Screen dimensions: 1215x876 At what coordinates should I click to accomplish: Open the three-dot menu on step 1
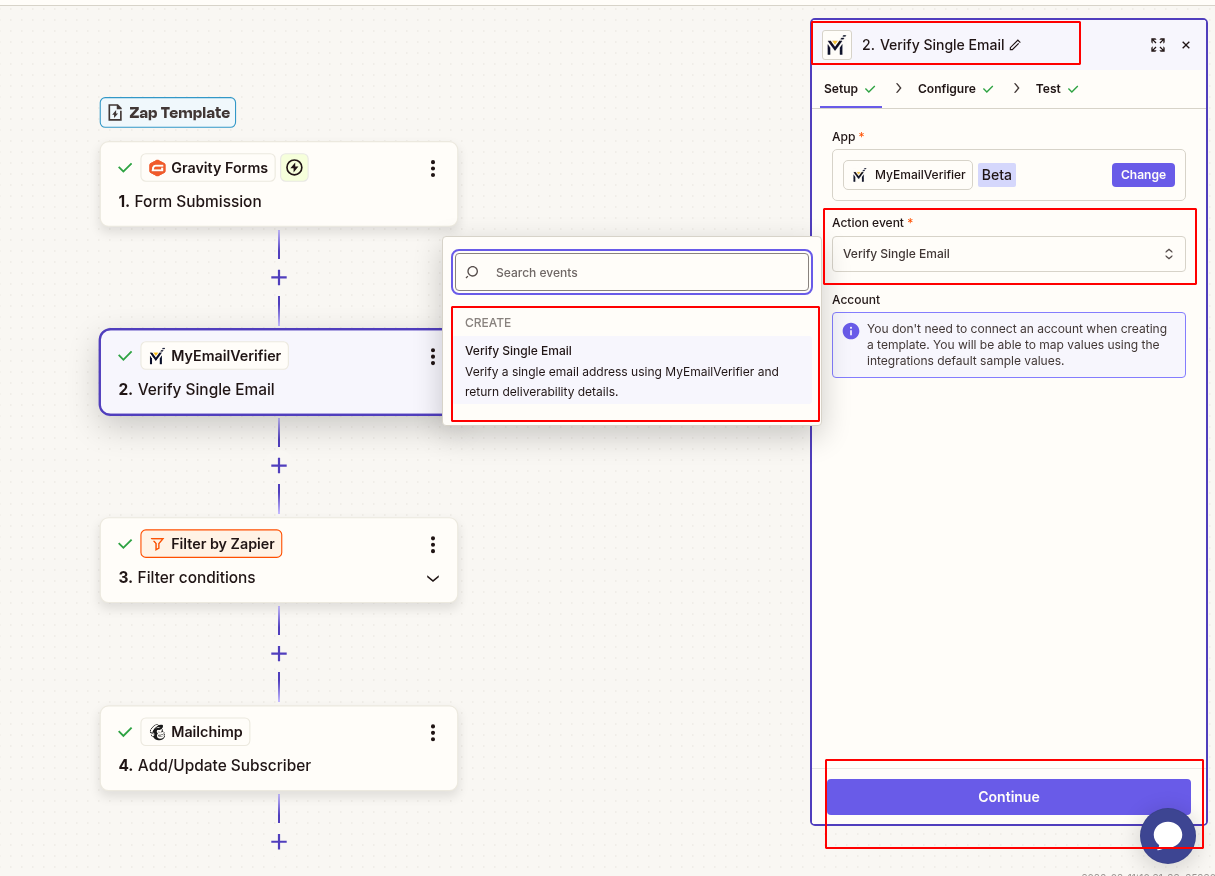tap(432, 167)
